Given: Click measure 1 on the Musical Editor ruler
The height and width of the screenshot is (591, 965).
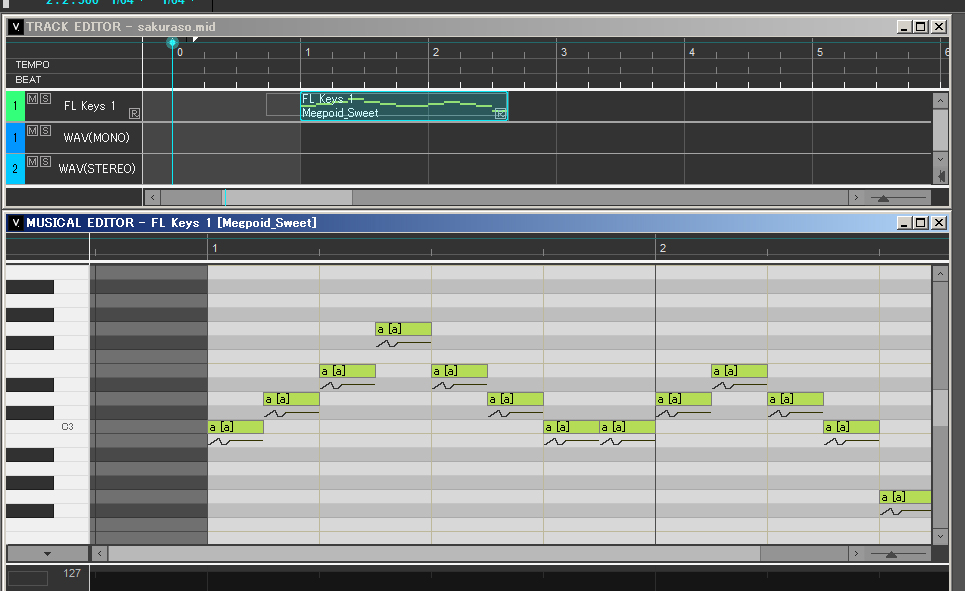Looking at the screenshot, I should [215, 248].
